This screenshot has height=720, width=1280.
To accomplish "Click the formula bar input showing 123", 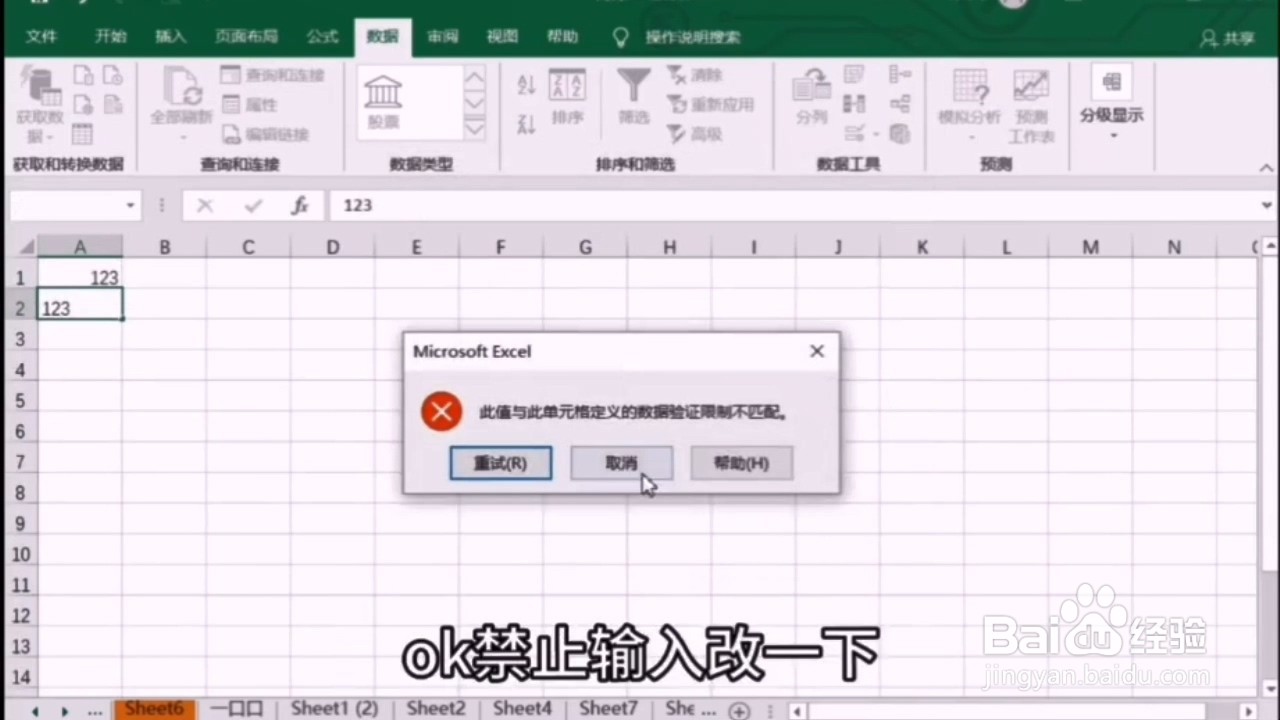I will (x=792, y=205).
